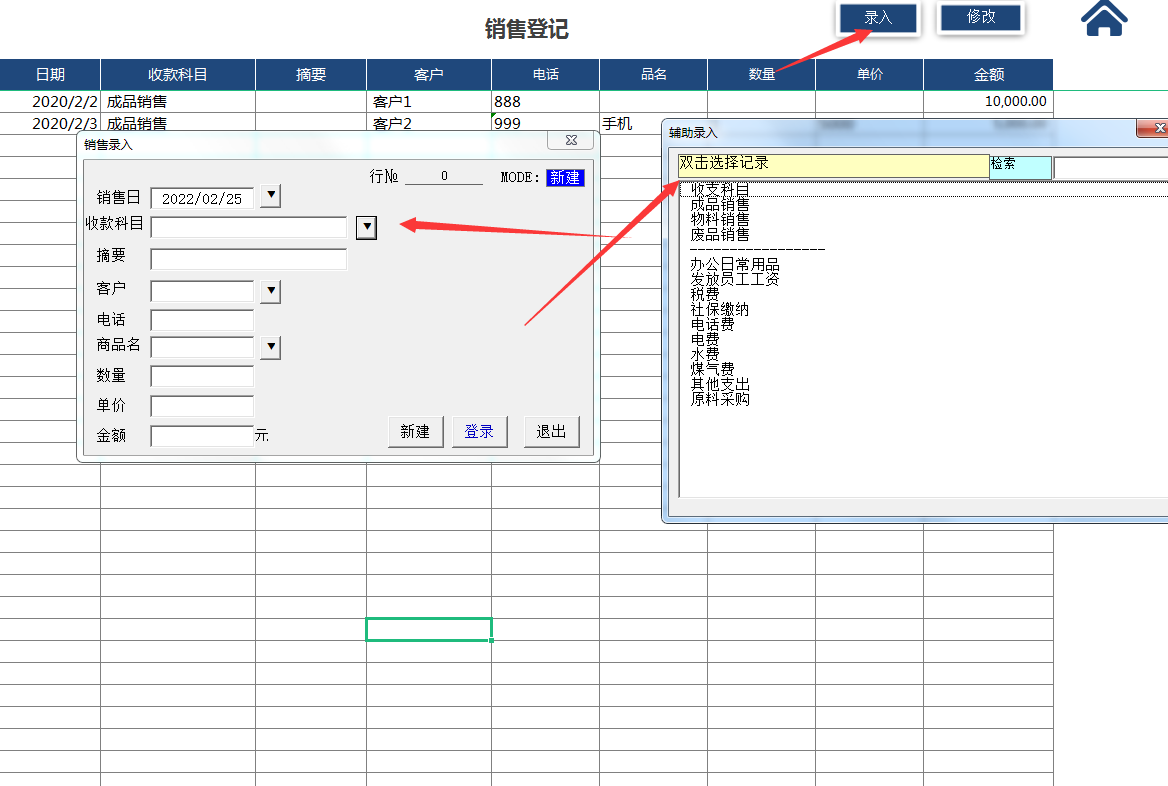
Task: Click the 日期 column header
Action: click(50, 75)
